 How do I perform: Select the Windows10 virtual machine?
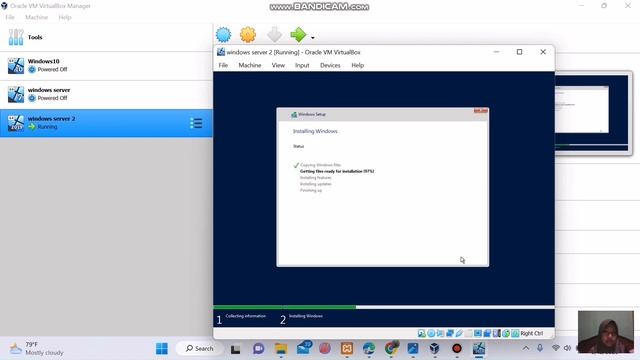coord(106,65)
